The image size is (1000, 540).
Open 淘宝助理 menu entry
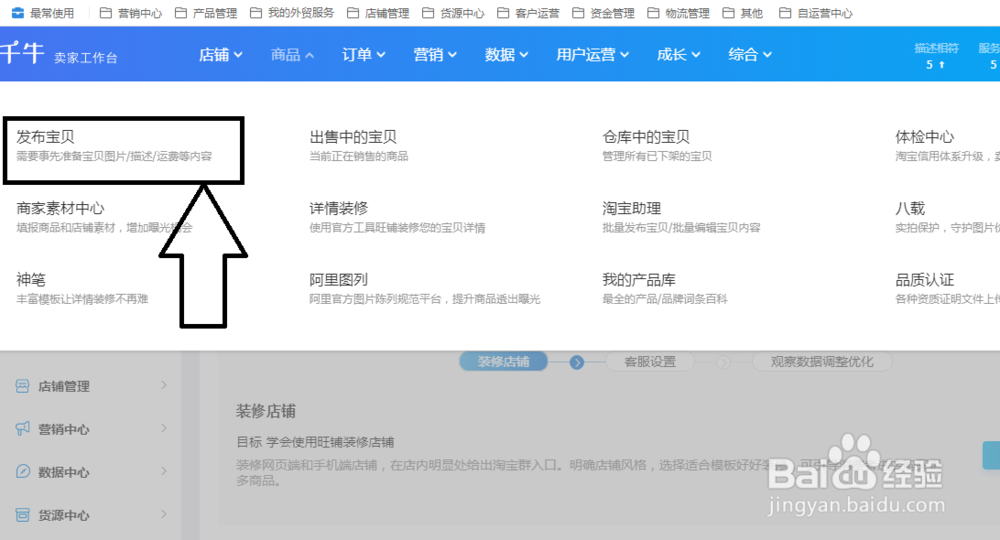[631, 208]
